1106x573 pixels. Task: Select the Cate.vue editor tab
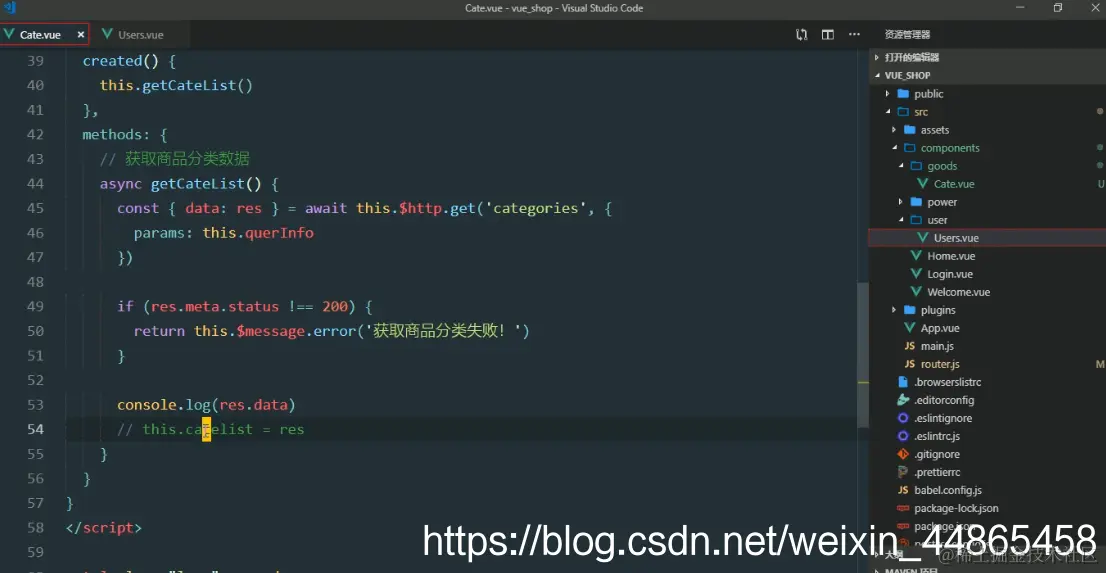point(44,35)
